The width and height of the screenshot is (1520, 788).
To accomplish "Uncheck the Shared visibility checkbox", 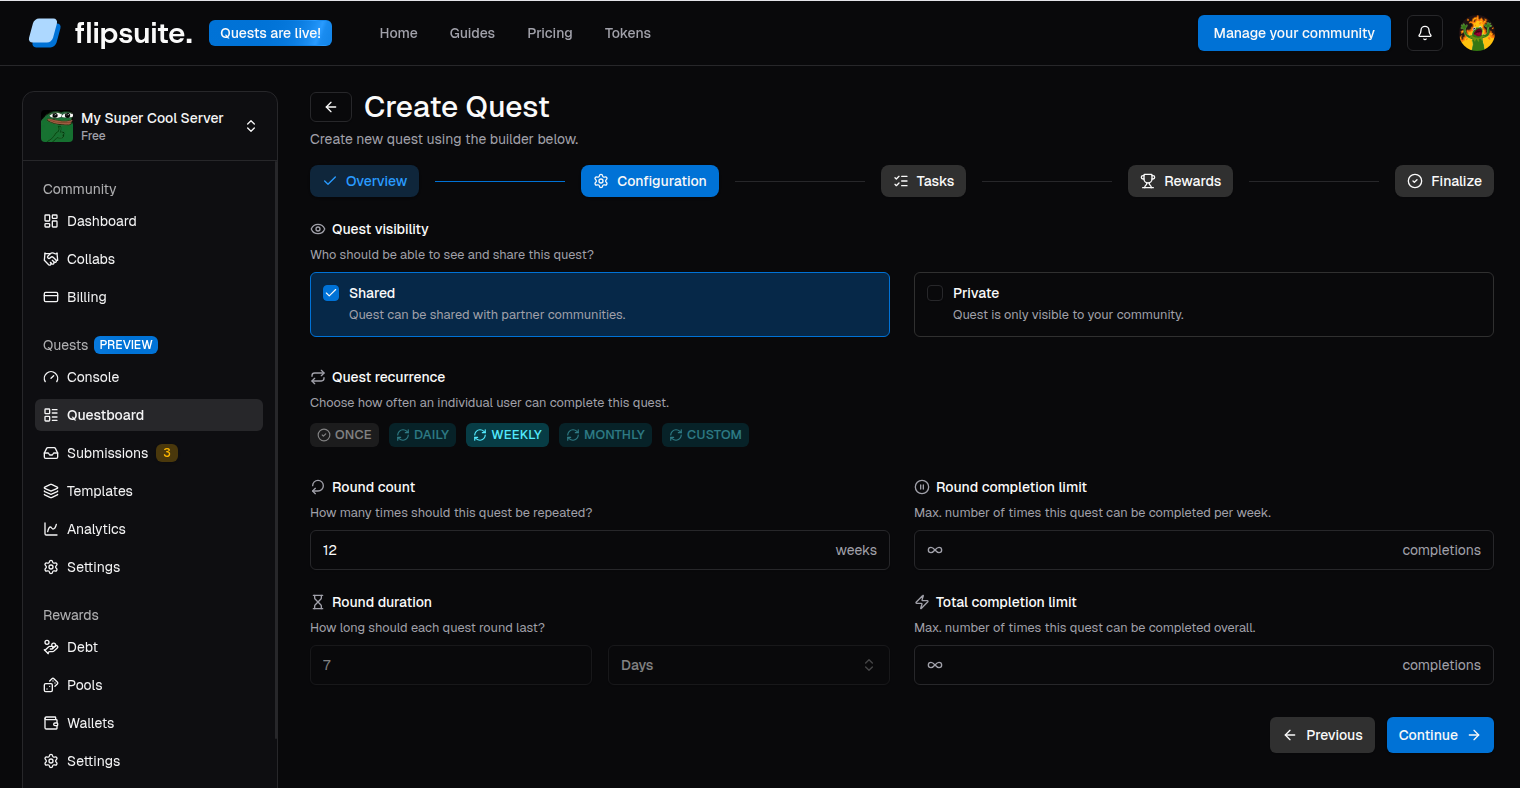I will (331, 293).
